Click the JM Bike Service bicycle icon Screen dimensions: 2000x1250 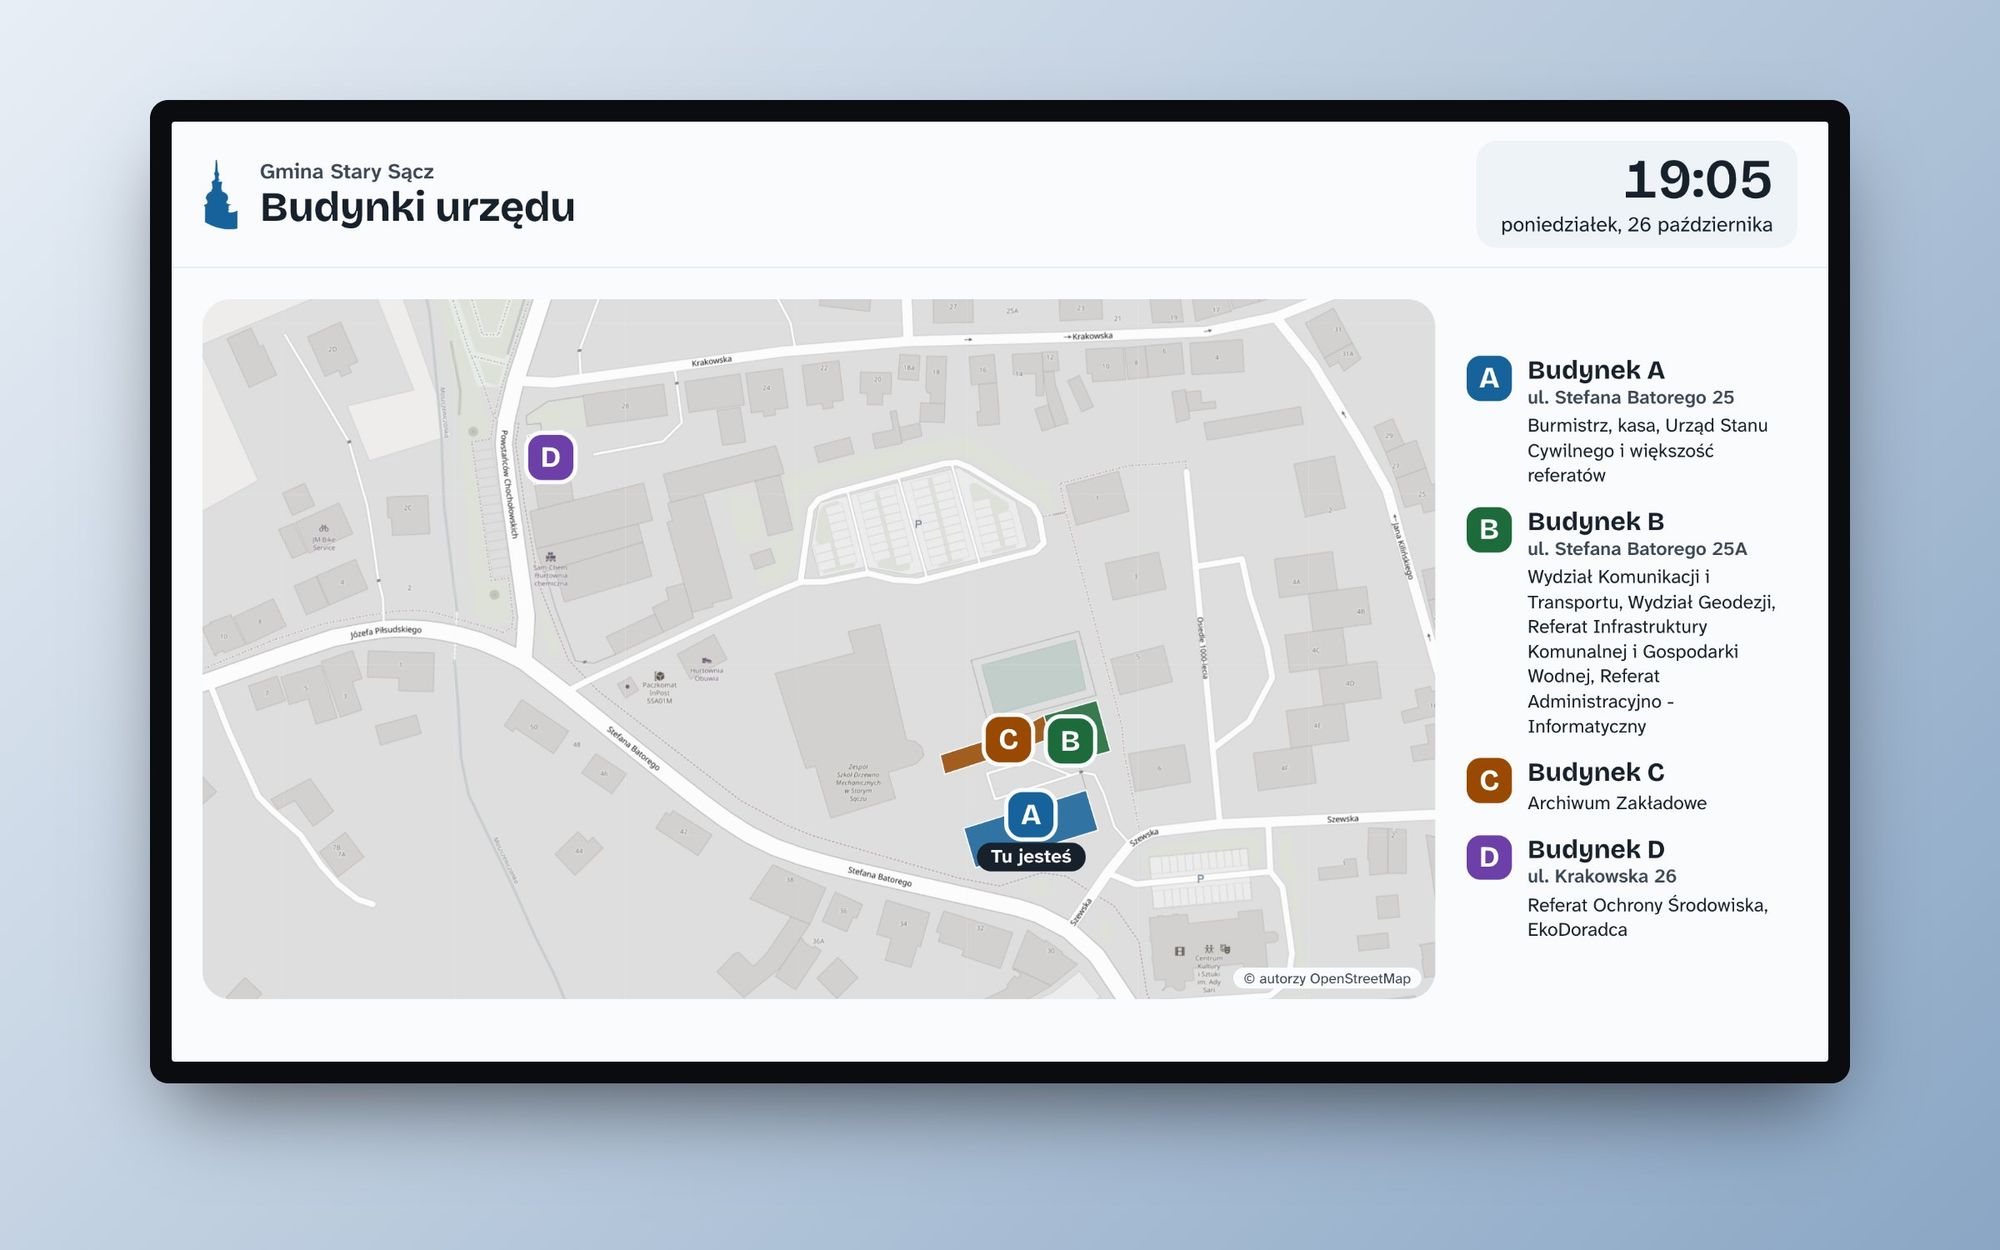tap(324, 529)
